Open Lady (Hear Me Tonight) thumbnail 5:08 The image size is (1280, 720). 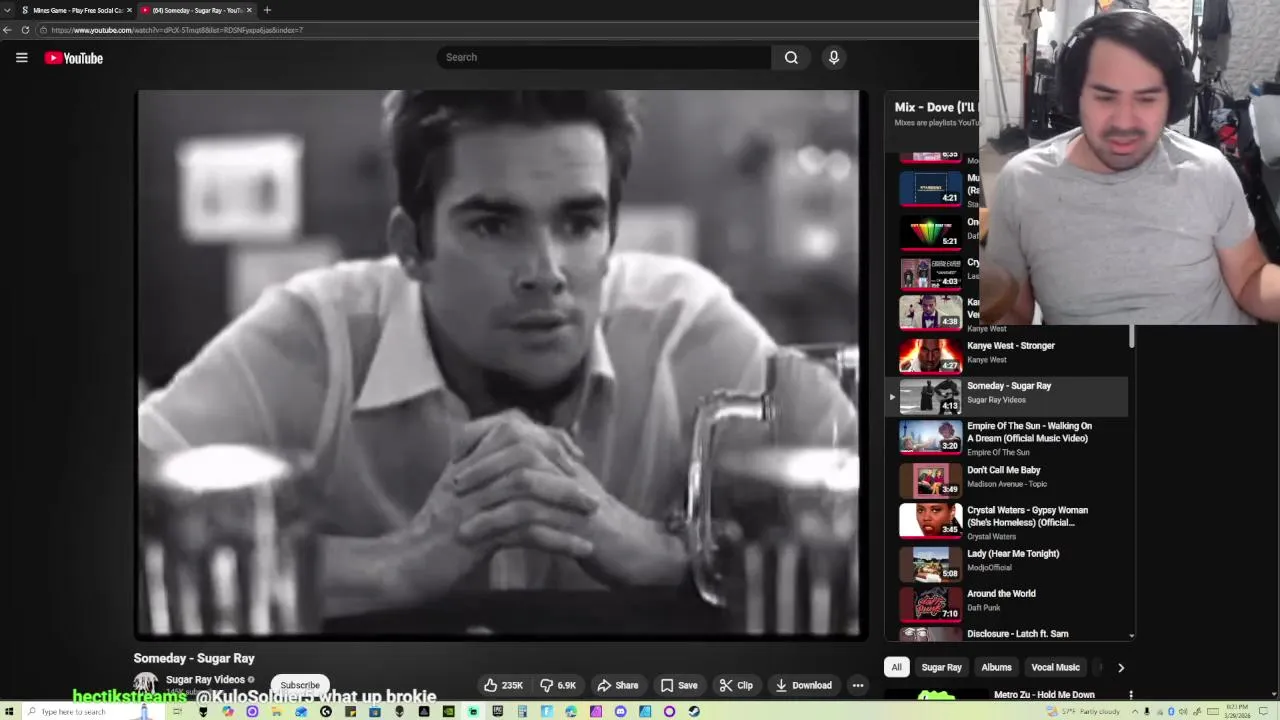coord(930,564)
